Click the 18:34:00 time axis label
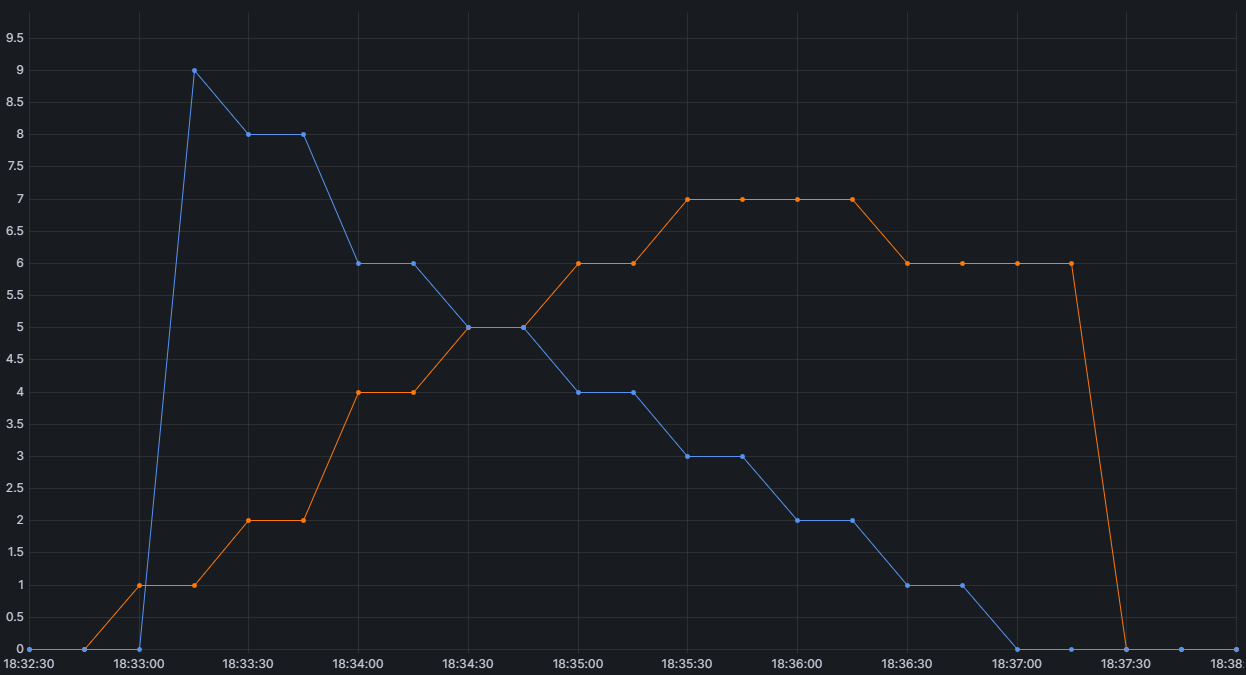The height and width of the screenshot is (675, 1246). coord(358,663)
